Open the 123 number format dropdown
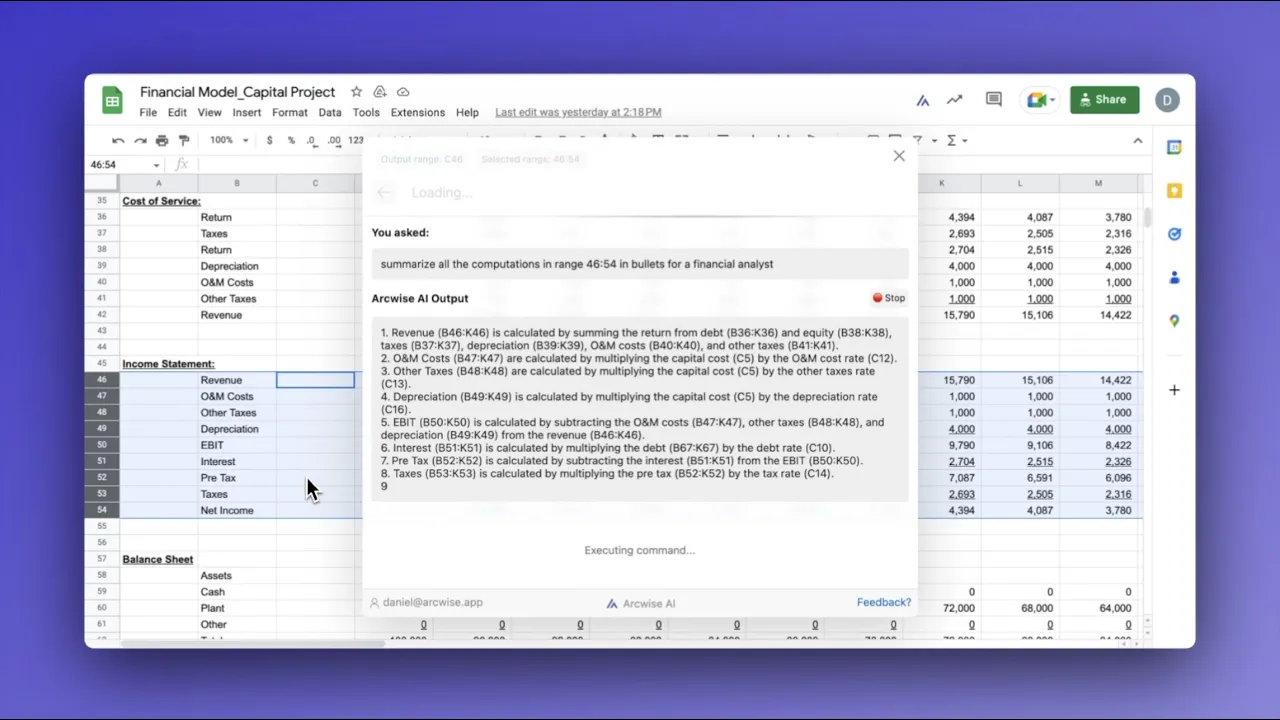Viewport: 1280px width, 720px height. click(x=356, y=140)
